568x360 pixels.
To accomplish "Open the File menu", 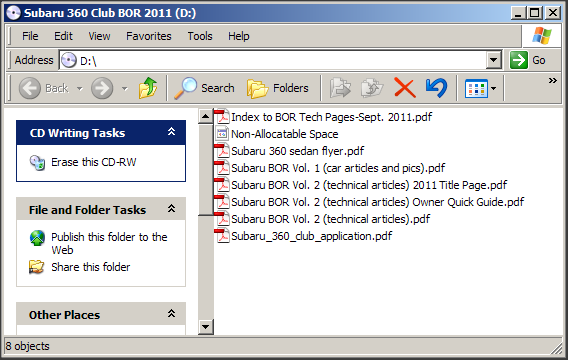I will tap(30, 36).
